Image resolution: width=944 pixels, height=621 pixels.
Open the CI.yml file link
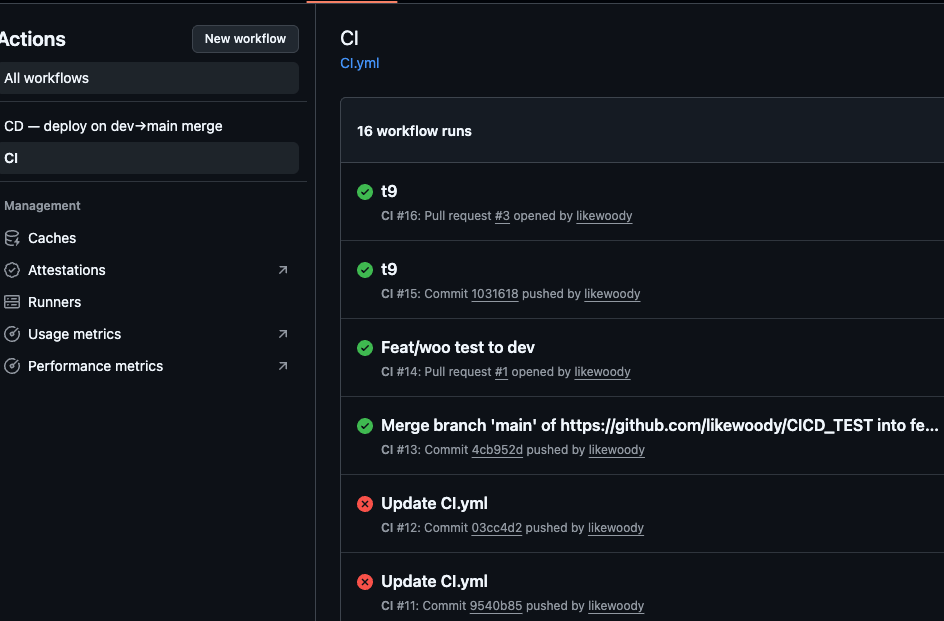pos(360,63)
